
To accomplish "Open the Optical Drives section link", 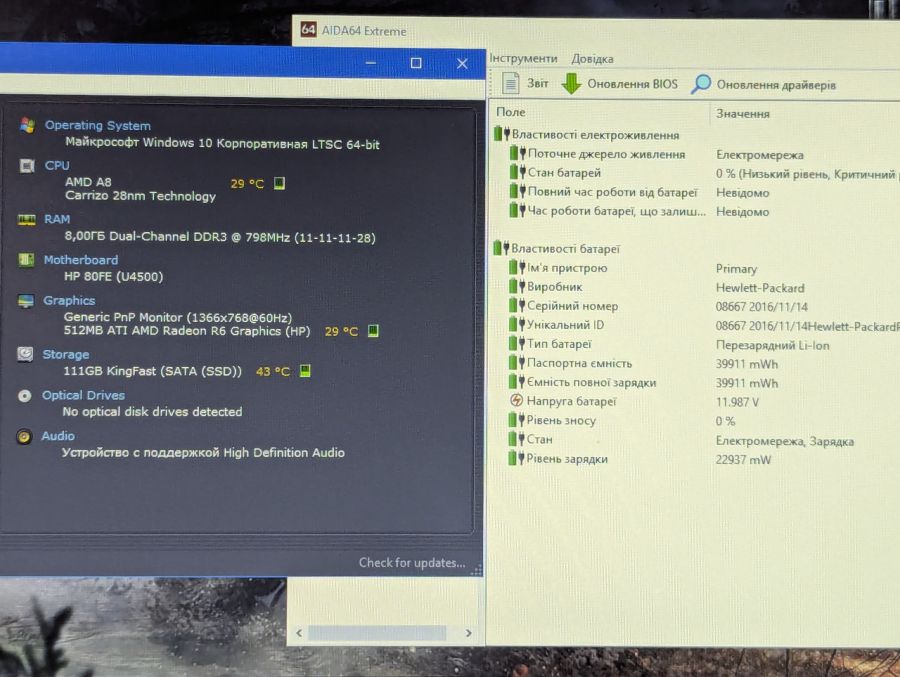I will click(x=83, y=395).
